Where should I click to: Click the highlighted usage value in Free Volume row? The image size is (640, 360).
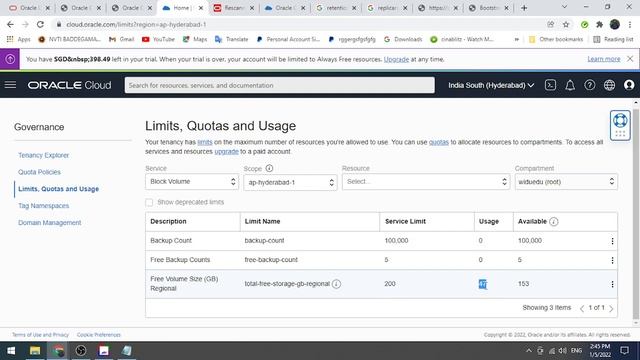pos(482,284)
